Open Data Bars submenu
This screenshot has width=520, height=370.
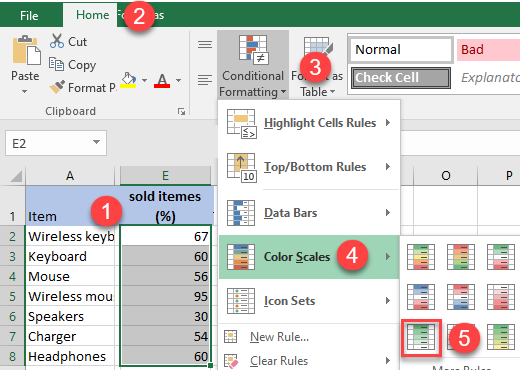pyautogui.click(x=309, y=213)
